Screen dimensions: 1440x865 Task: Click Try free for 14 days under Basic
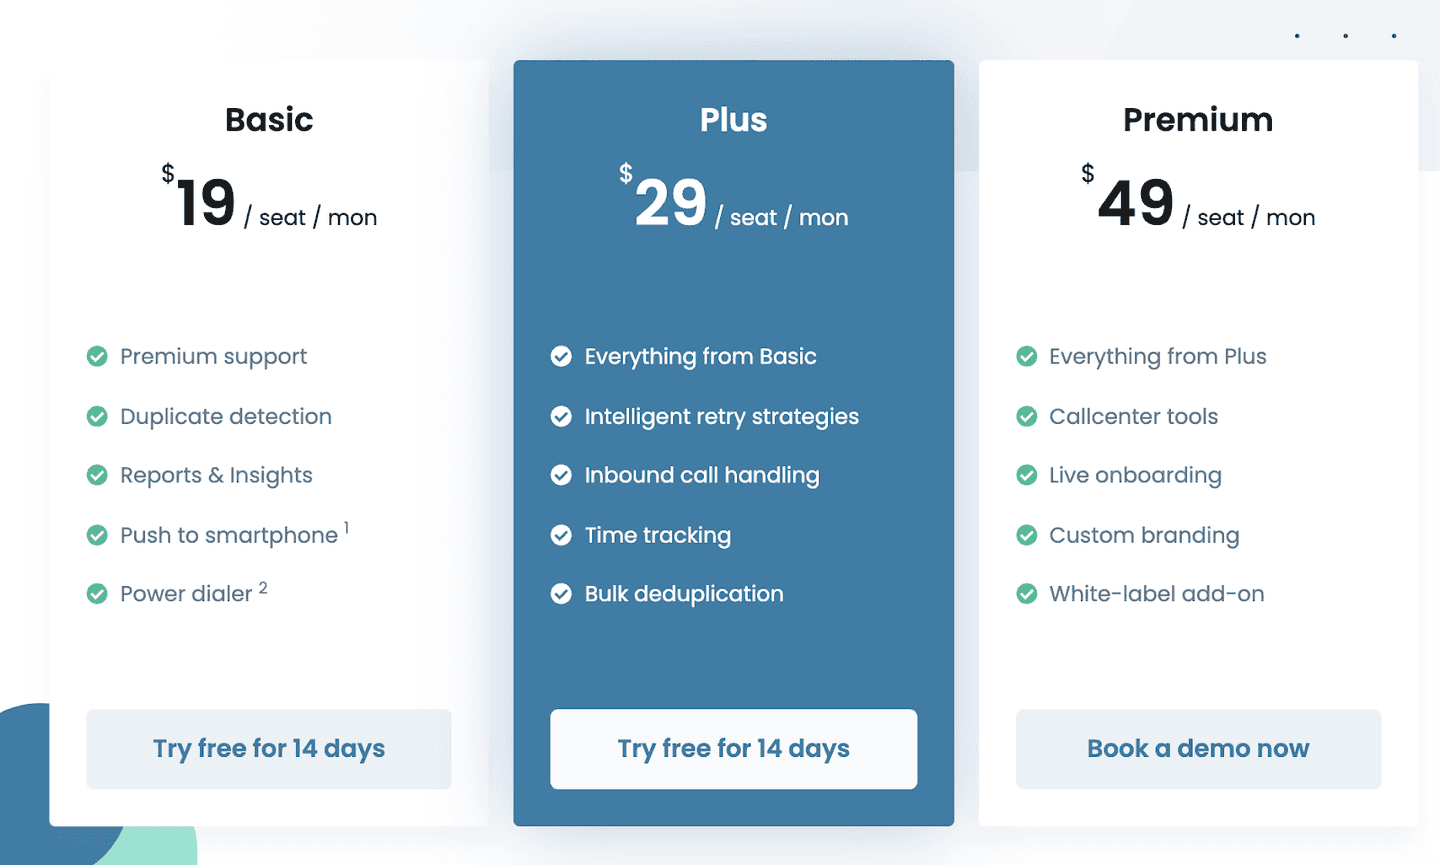[x=268, y=748]
